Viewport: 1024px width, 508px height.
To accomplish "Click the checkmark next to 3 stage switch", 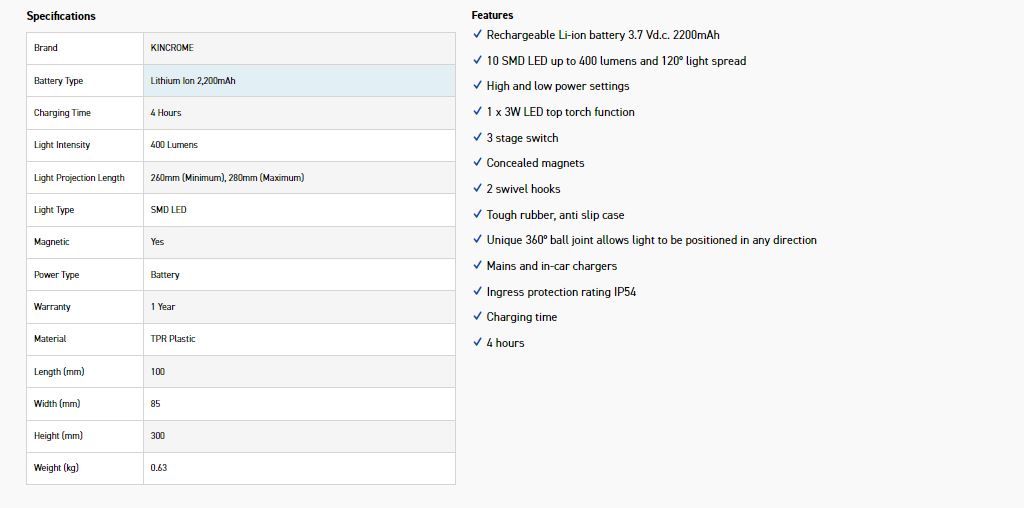I will 477,137.
